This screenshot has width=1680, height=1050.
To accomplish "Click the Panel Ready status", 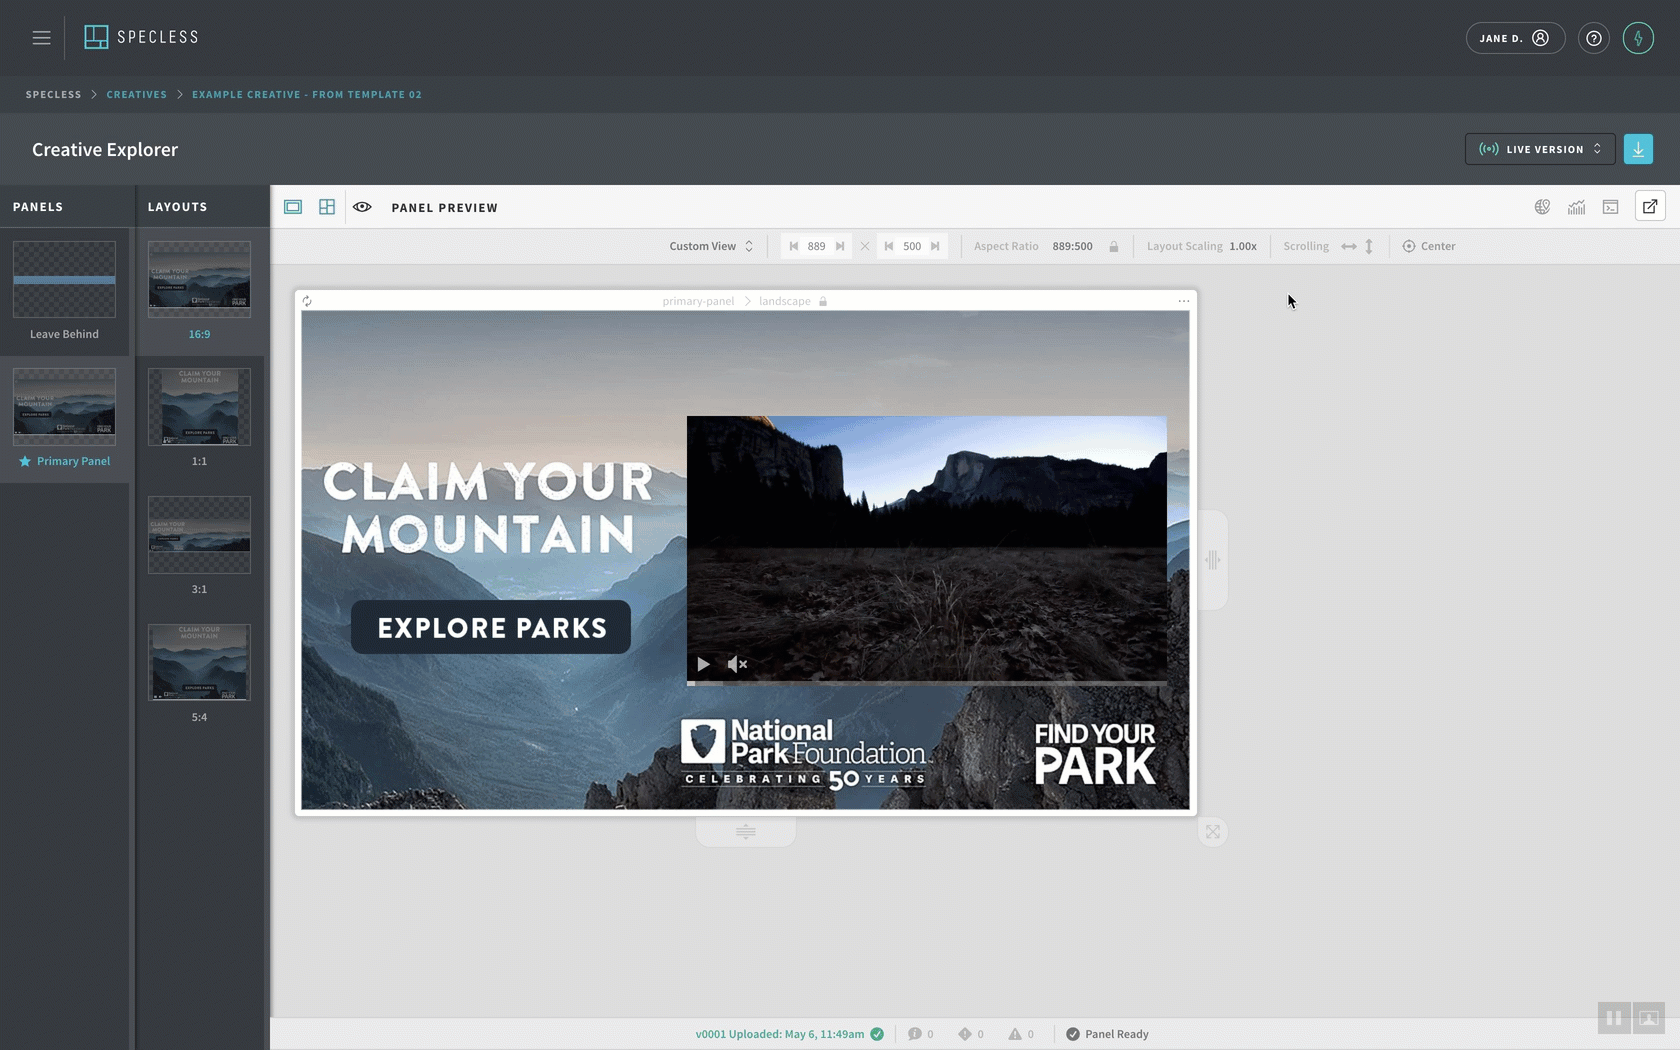I will pos(1107,1034).
